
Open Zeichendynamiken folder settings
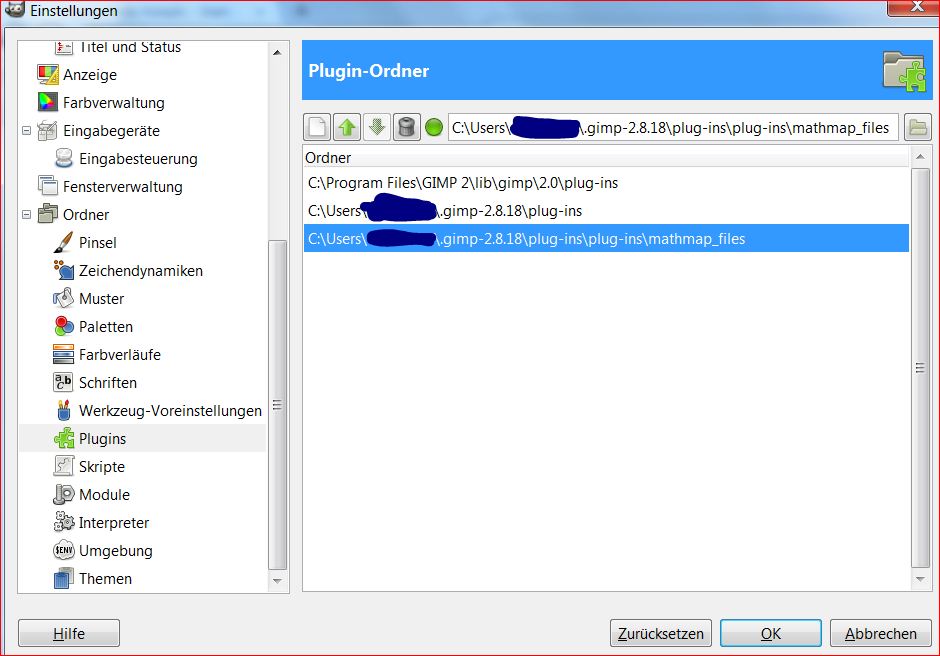pos(140,270)
